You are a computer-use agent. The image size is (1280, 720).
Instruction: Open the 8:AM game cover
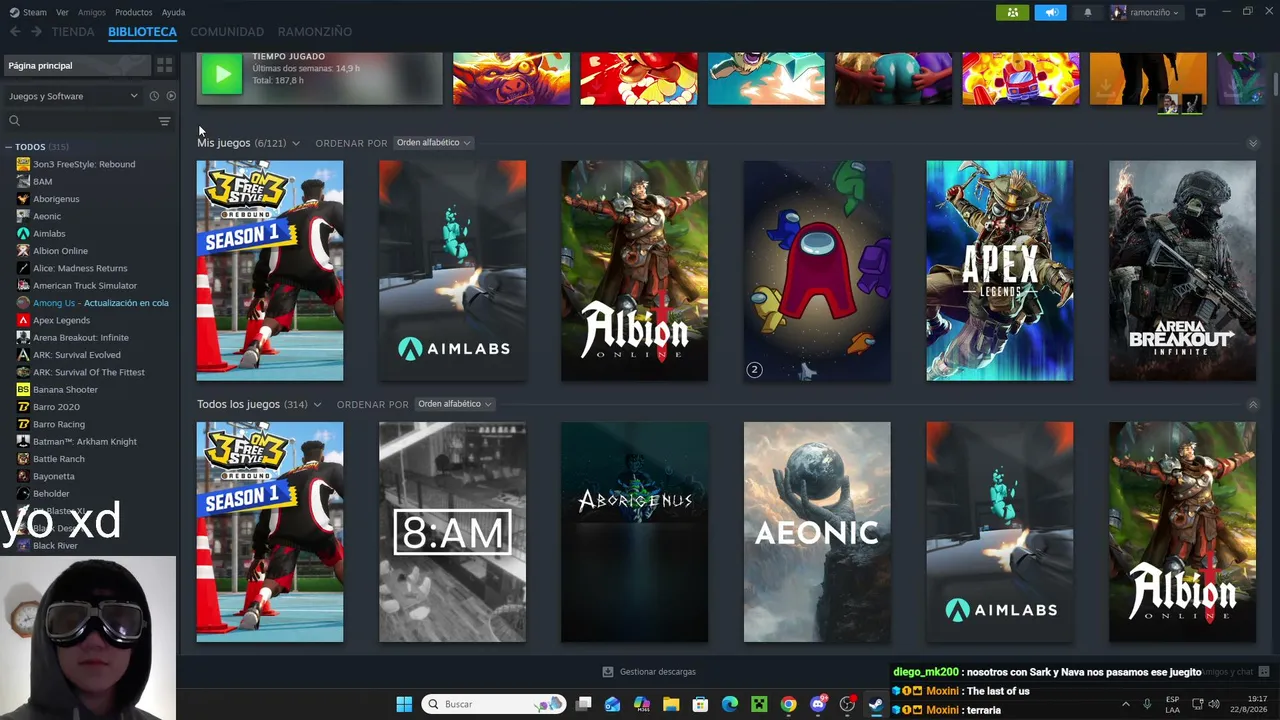[452, 532]
